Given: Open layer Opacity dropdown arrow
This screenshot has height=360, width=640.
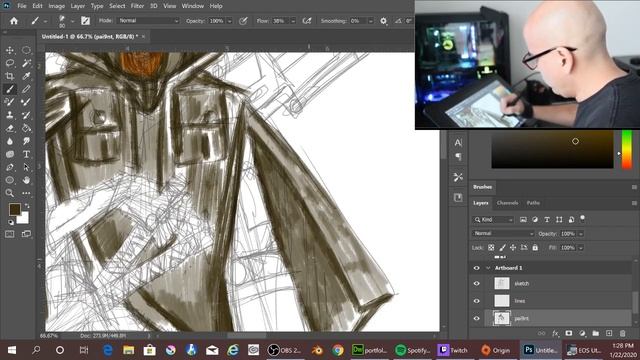Looking at the screenshot, I should click(581, 234).
